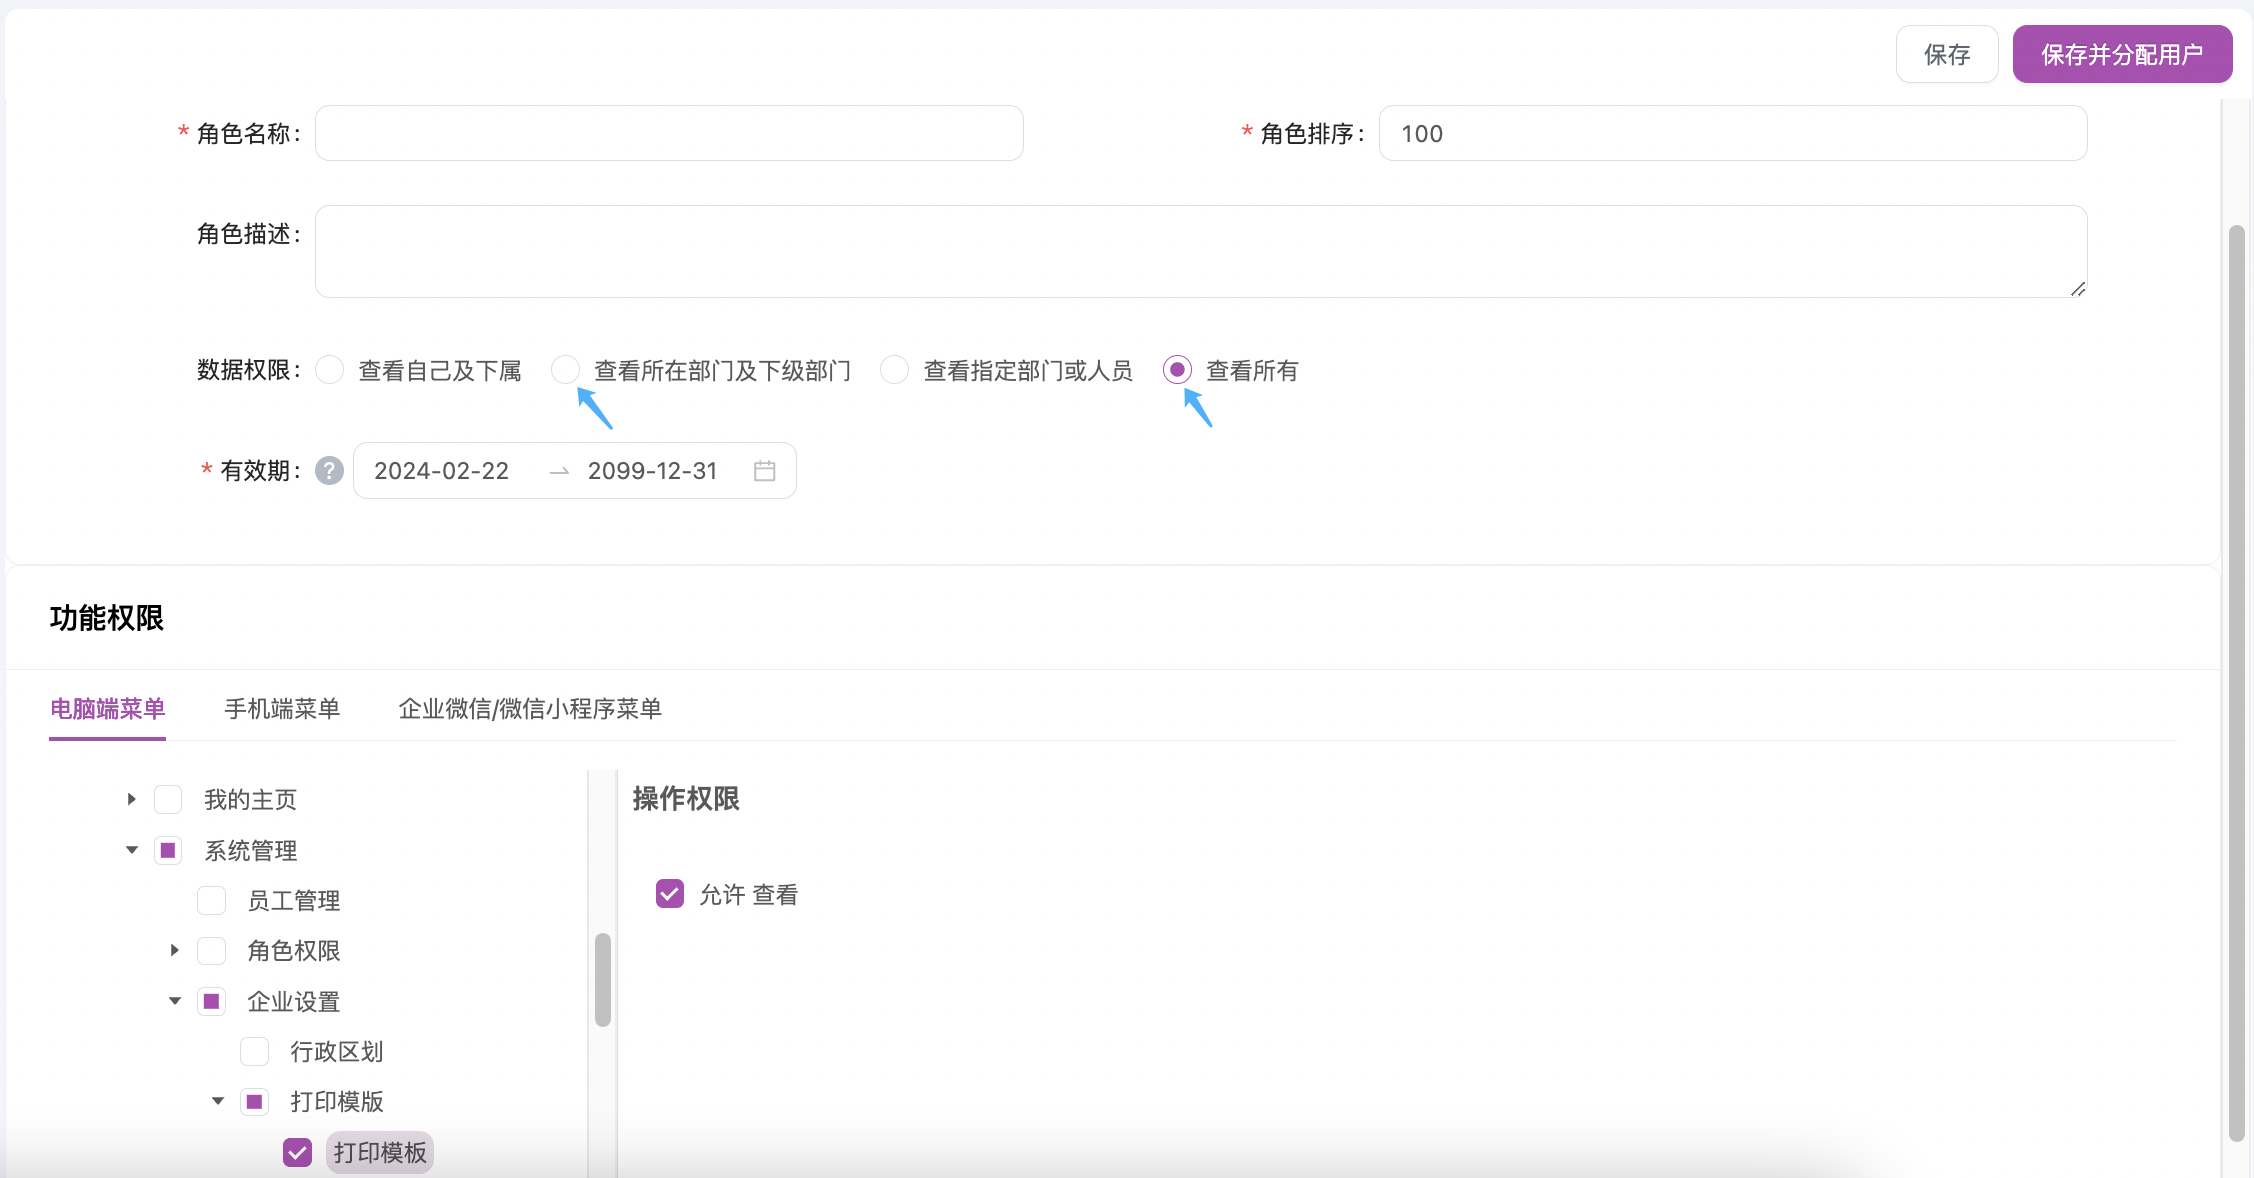Image resolution: width=2254 pixels, height=1178 pixels.
Task: Toggle the 系统管理 checkbox
Action: [168, 850]
